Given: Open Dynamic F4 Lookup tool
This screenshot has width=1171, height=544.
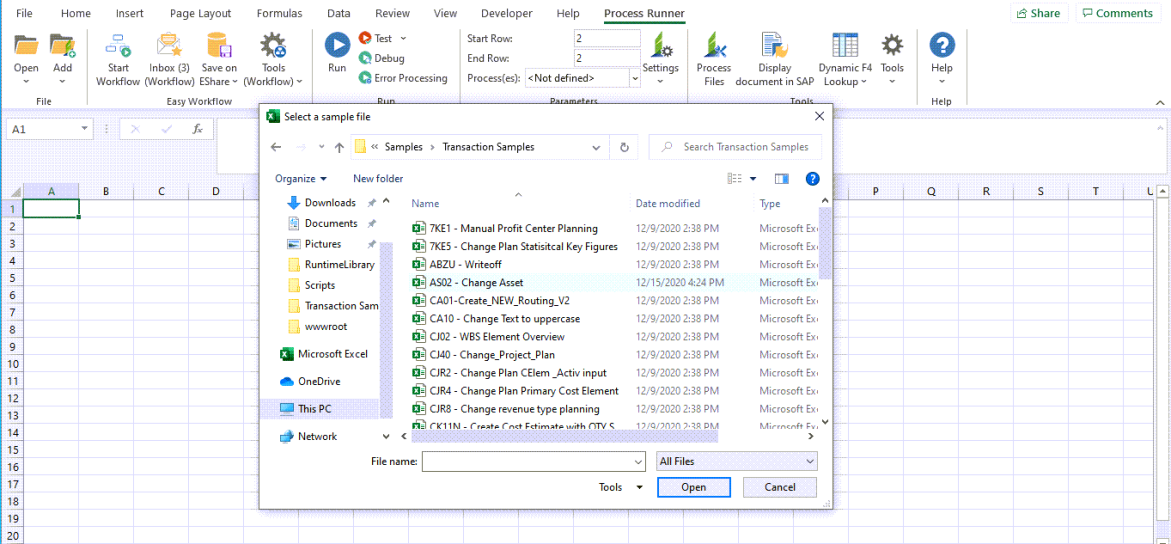Looking at the screenshot, I should tap(845, 47).
